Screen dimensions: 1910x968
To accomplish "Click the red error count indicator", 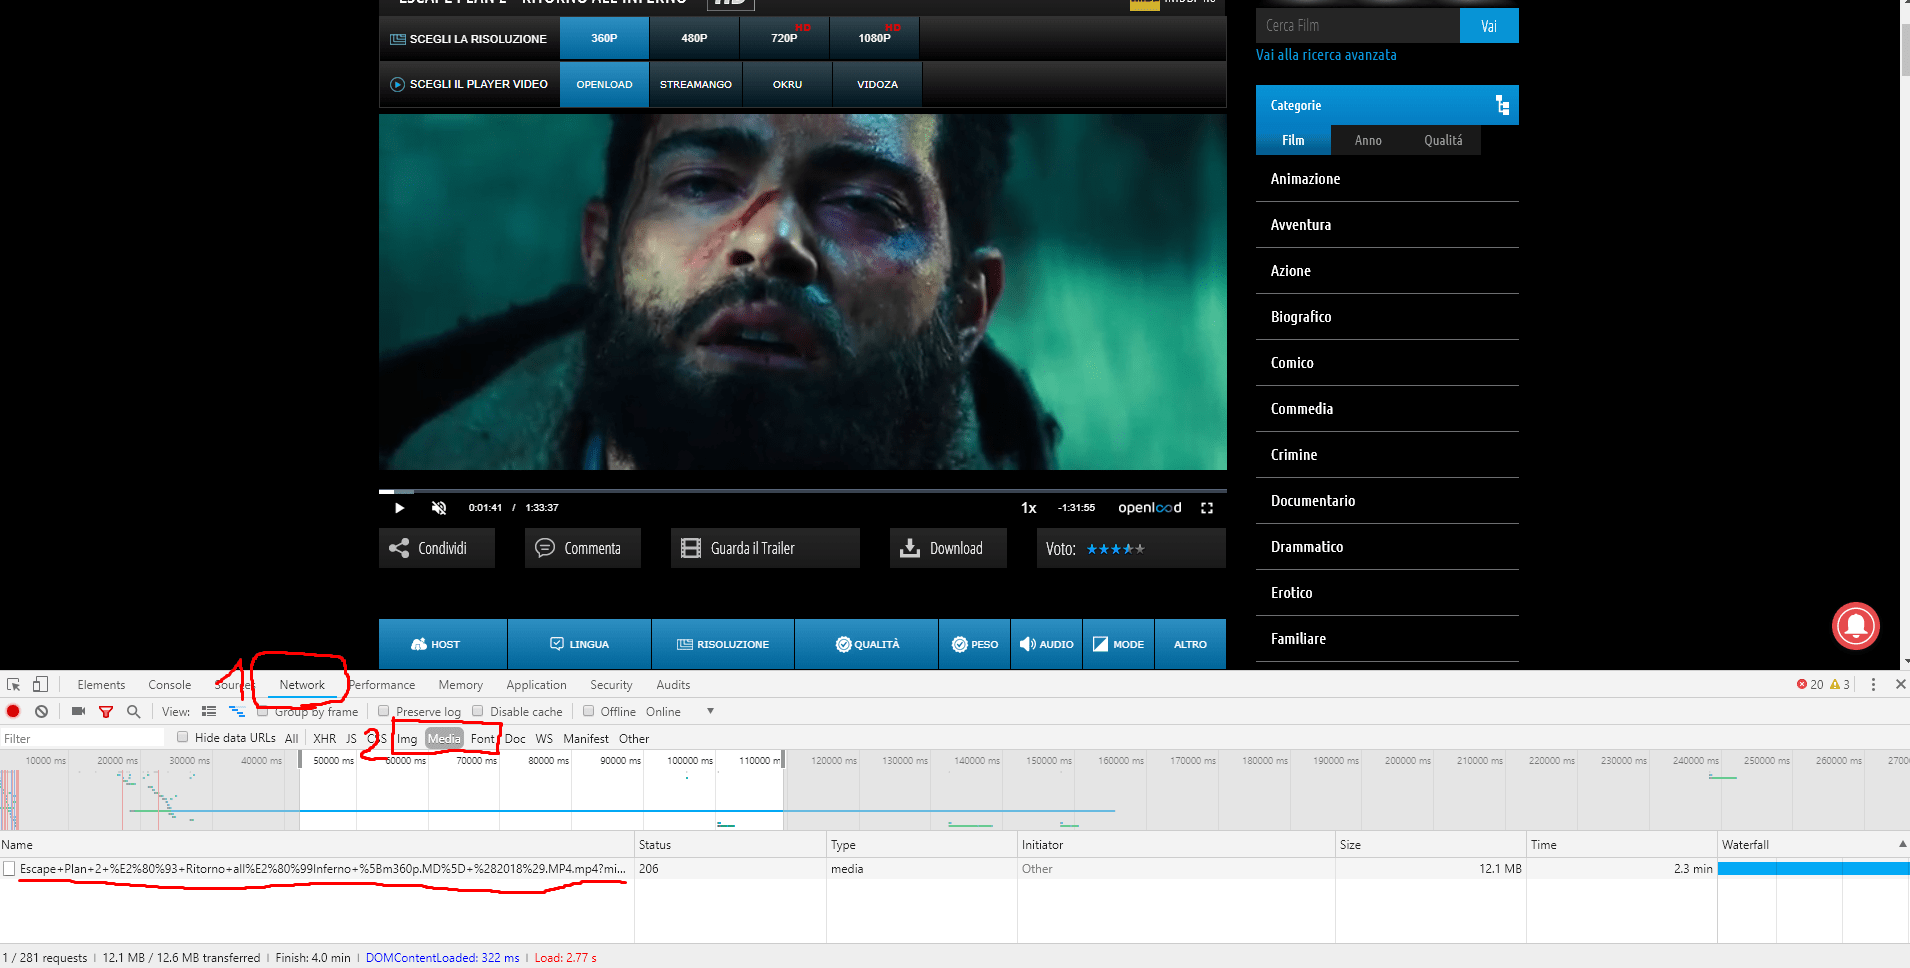I will click(x=1810, y=685).
